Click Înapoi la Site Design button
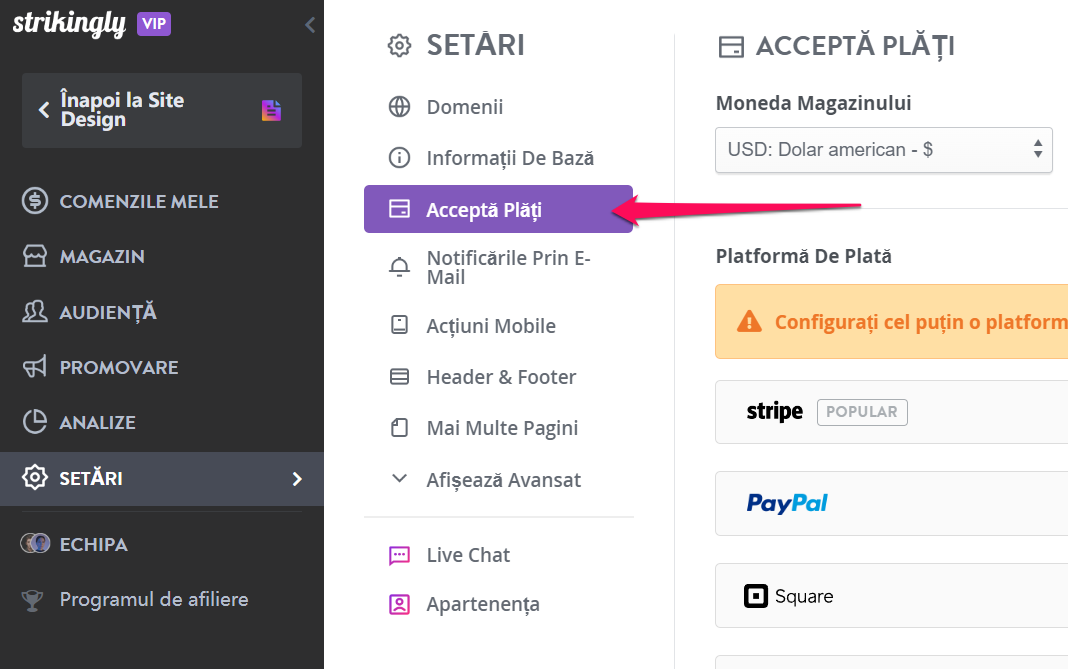The width and height of the screenshot is (1068, 669). pos(162,110)
